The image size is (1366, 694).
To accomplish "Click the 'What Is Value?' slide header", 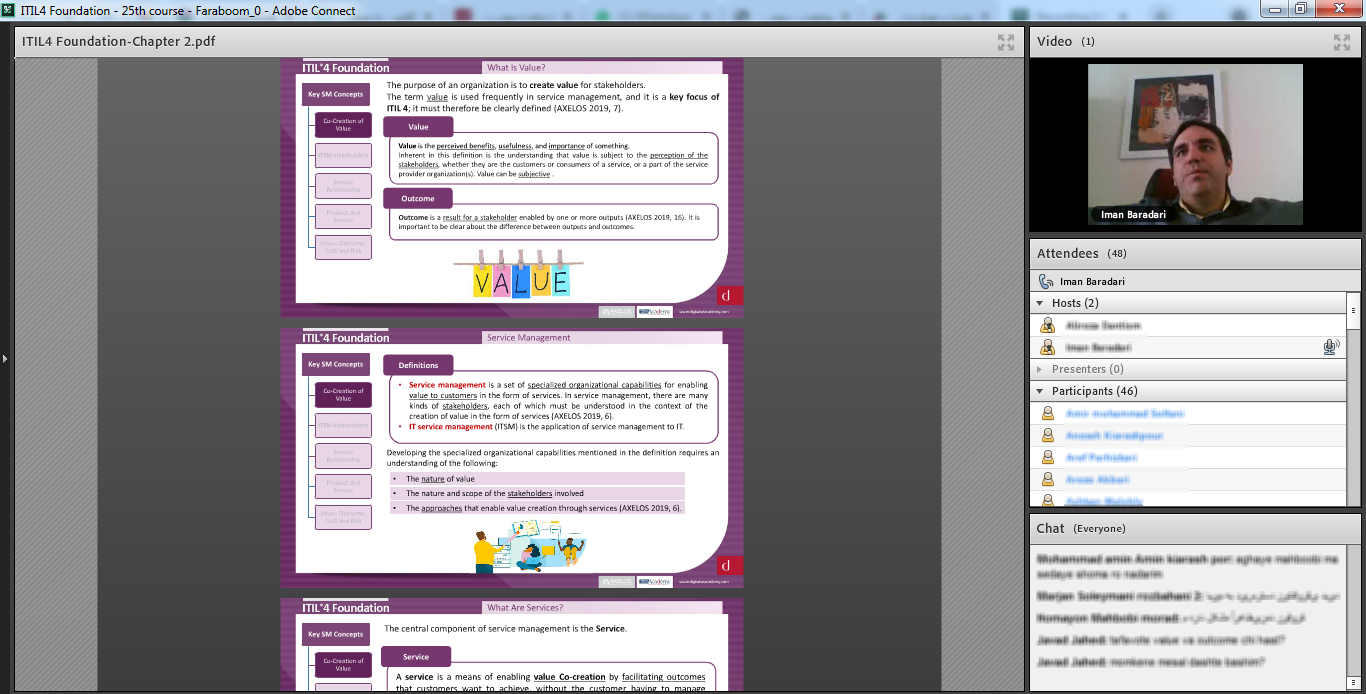I will point(602,68).
